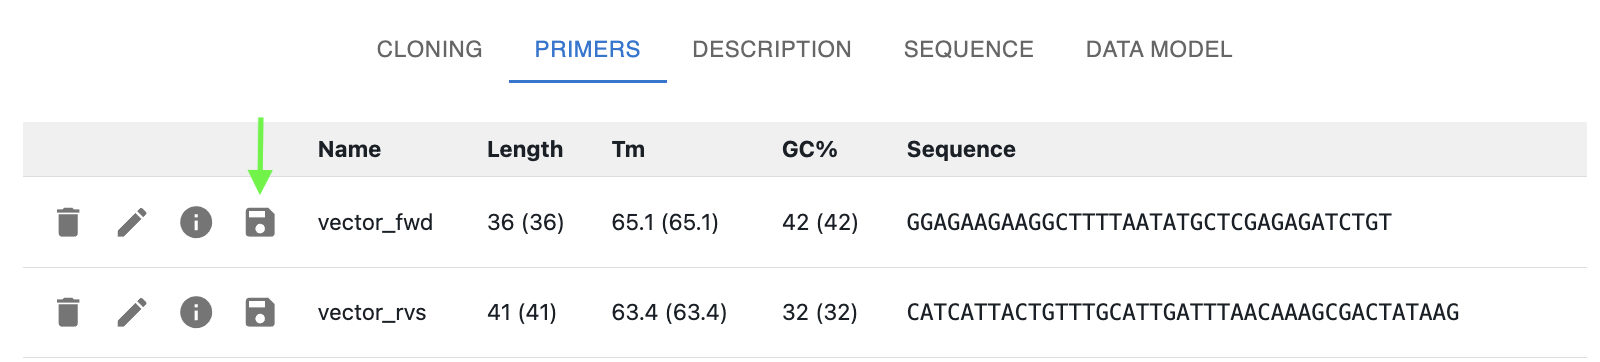Image resolution: width=1600 pixels, height=362 pixels.
Task: Save the vector_rvs primer
Action: (260, 312)
